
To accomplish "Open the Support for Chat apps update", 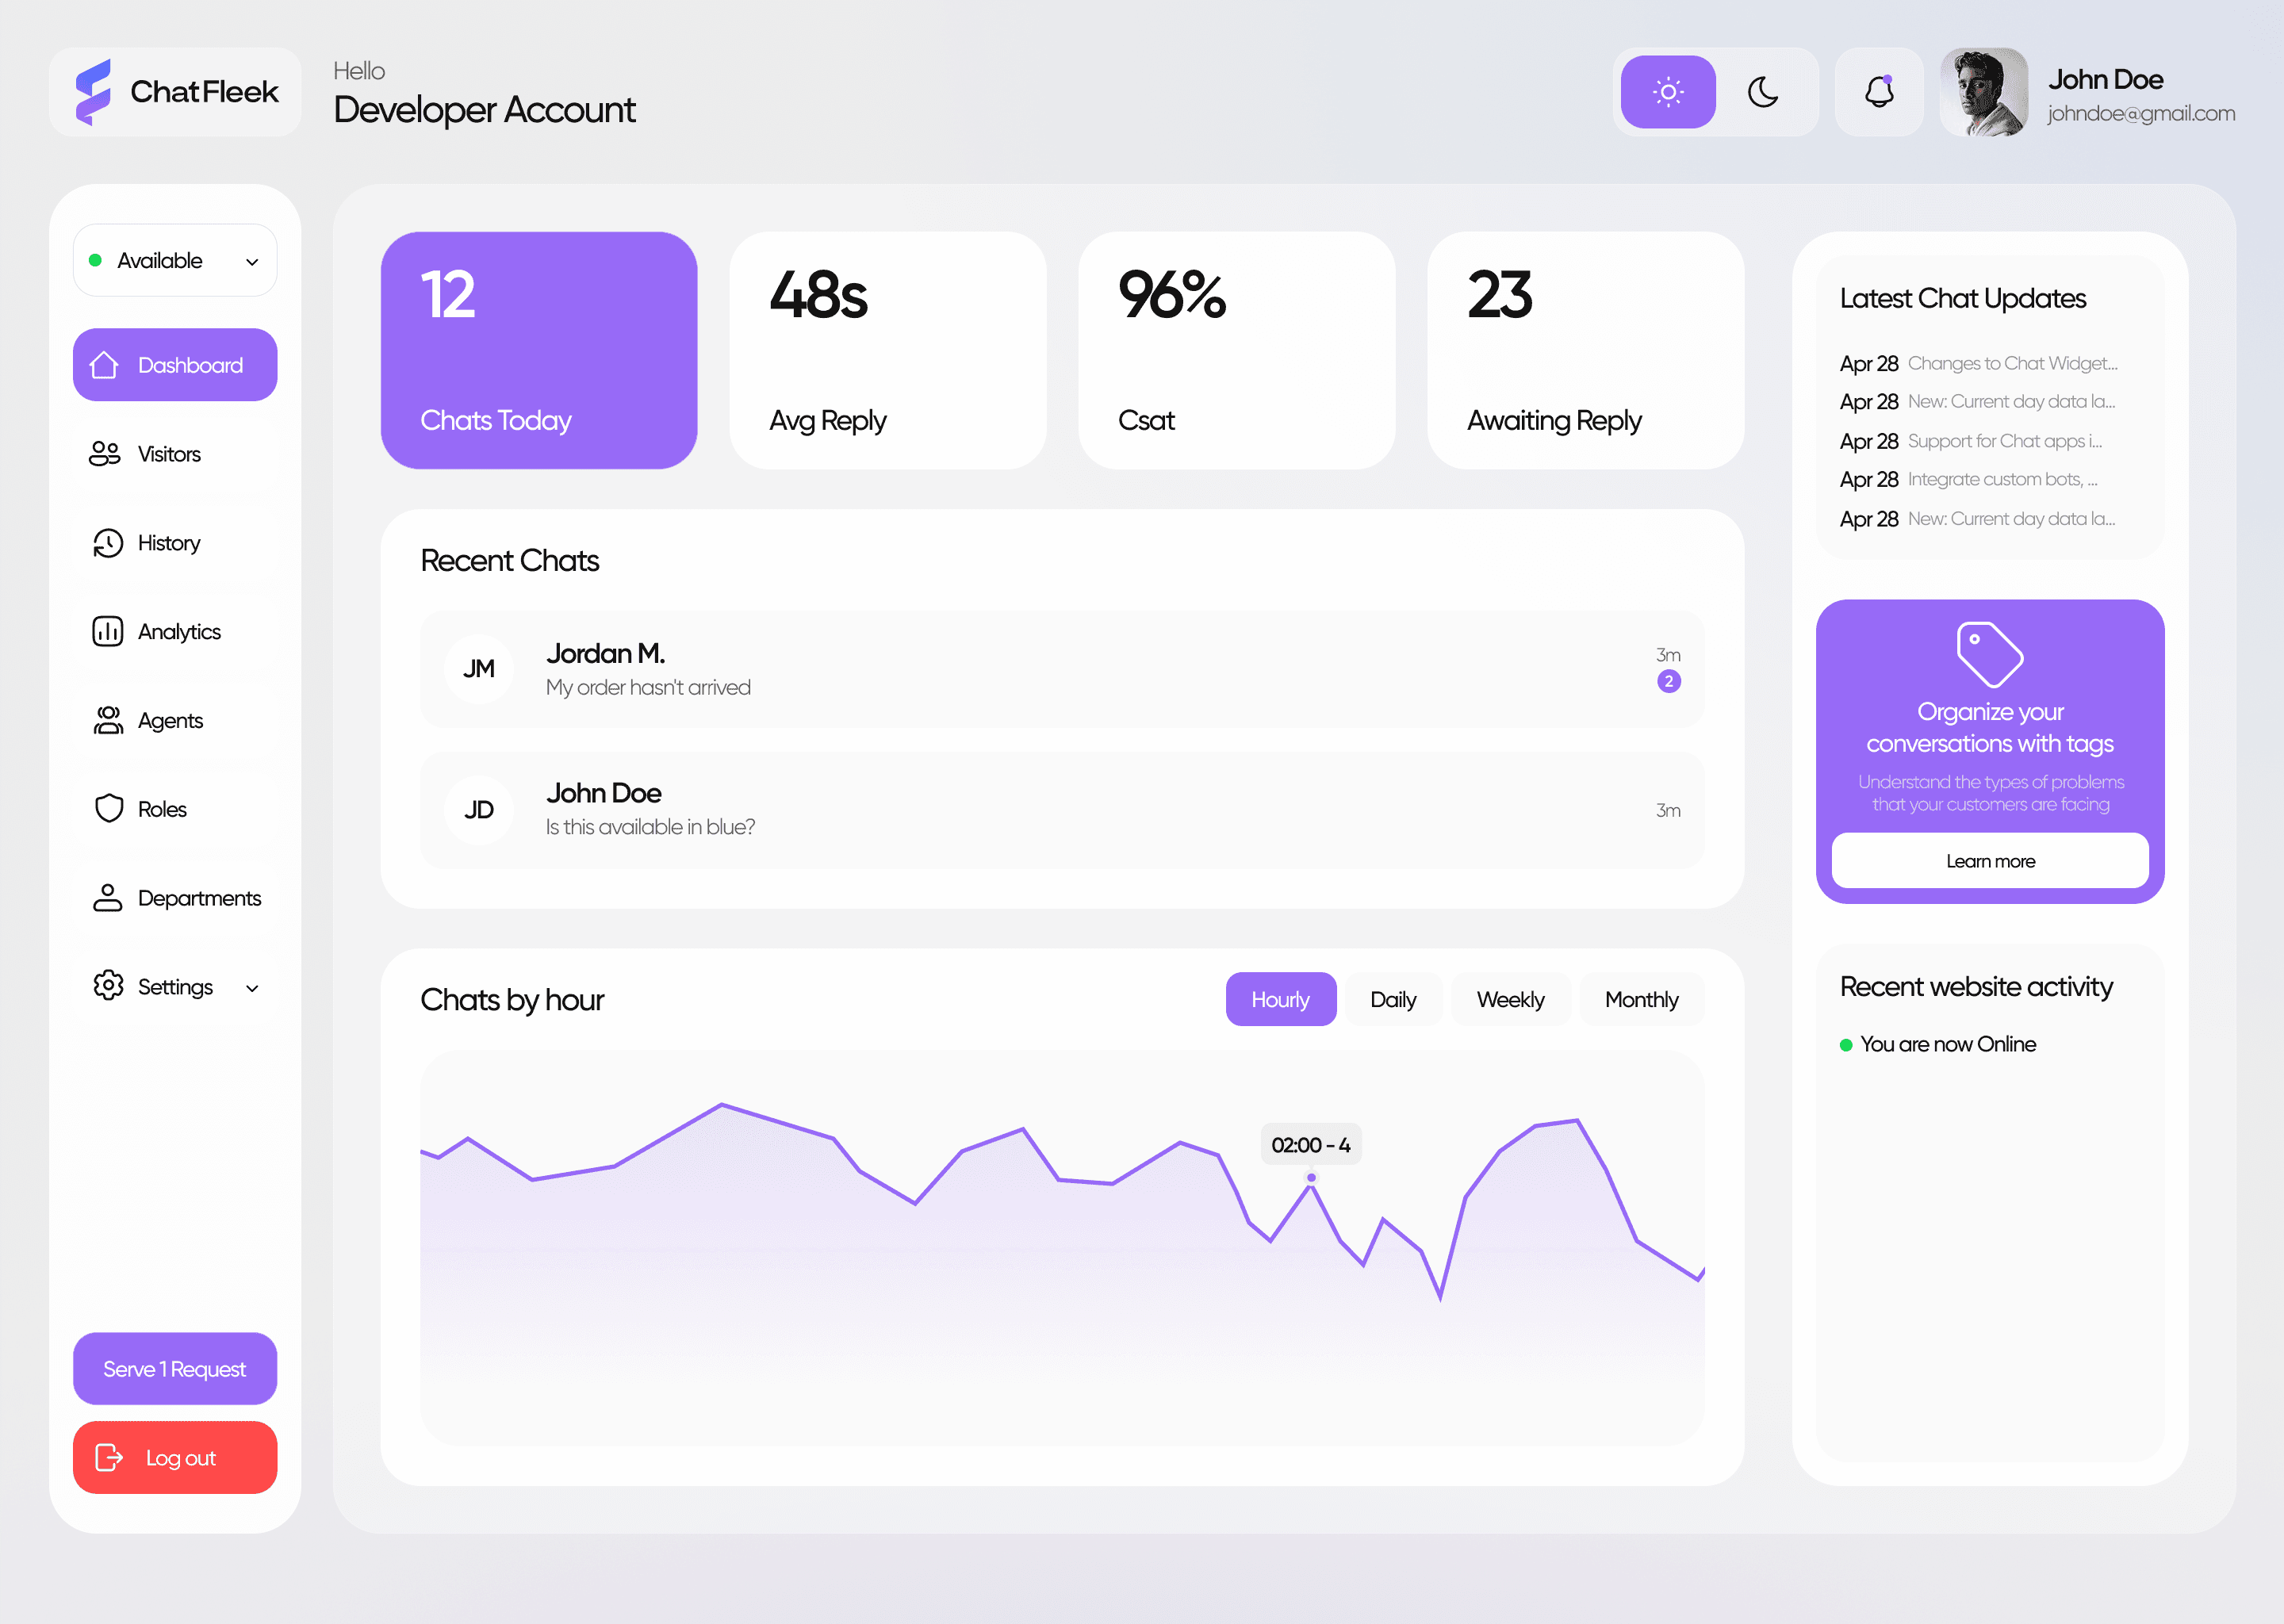I will coord(1971,441).
